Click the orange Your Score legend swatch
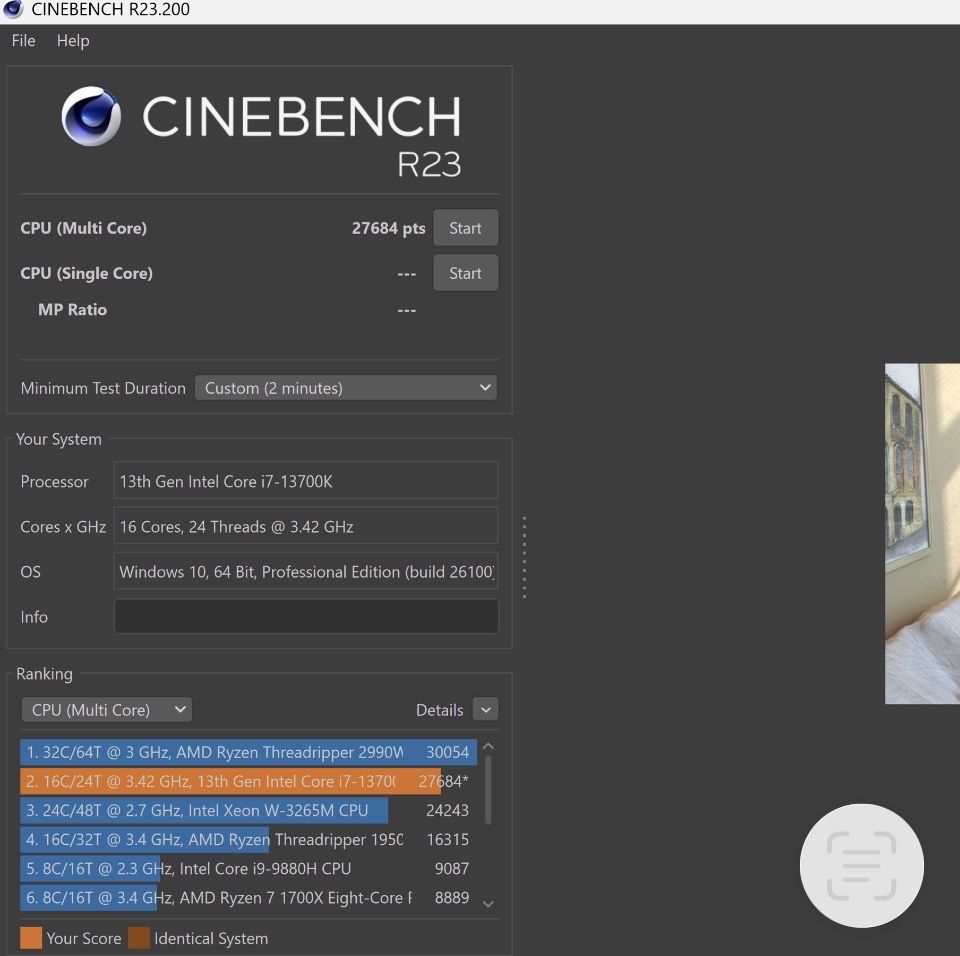 [31, 938]
